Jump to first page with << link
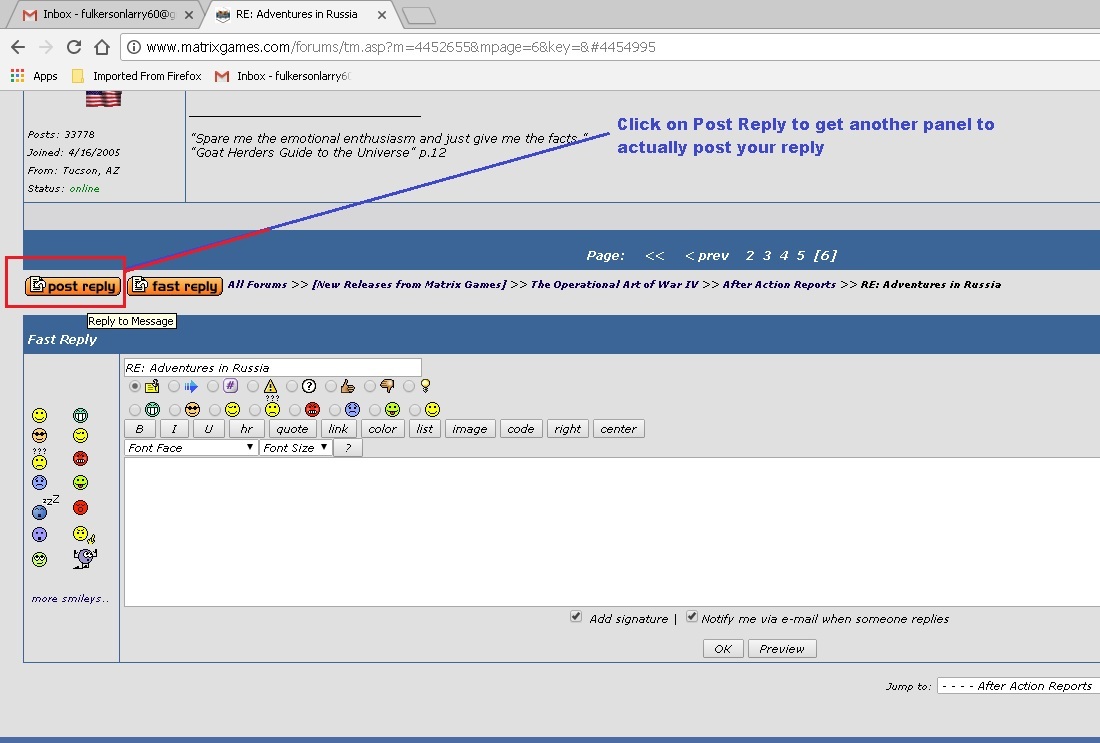The image size is (1100, 743). click(655, 255)
